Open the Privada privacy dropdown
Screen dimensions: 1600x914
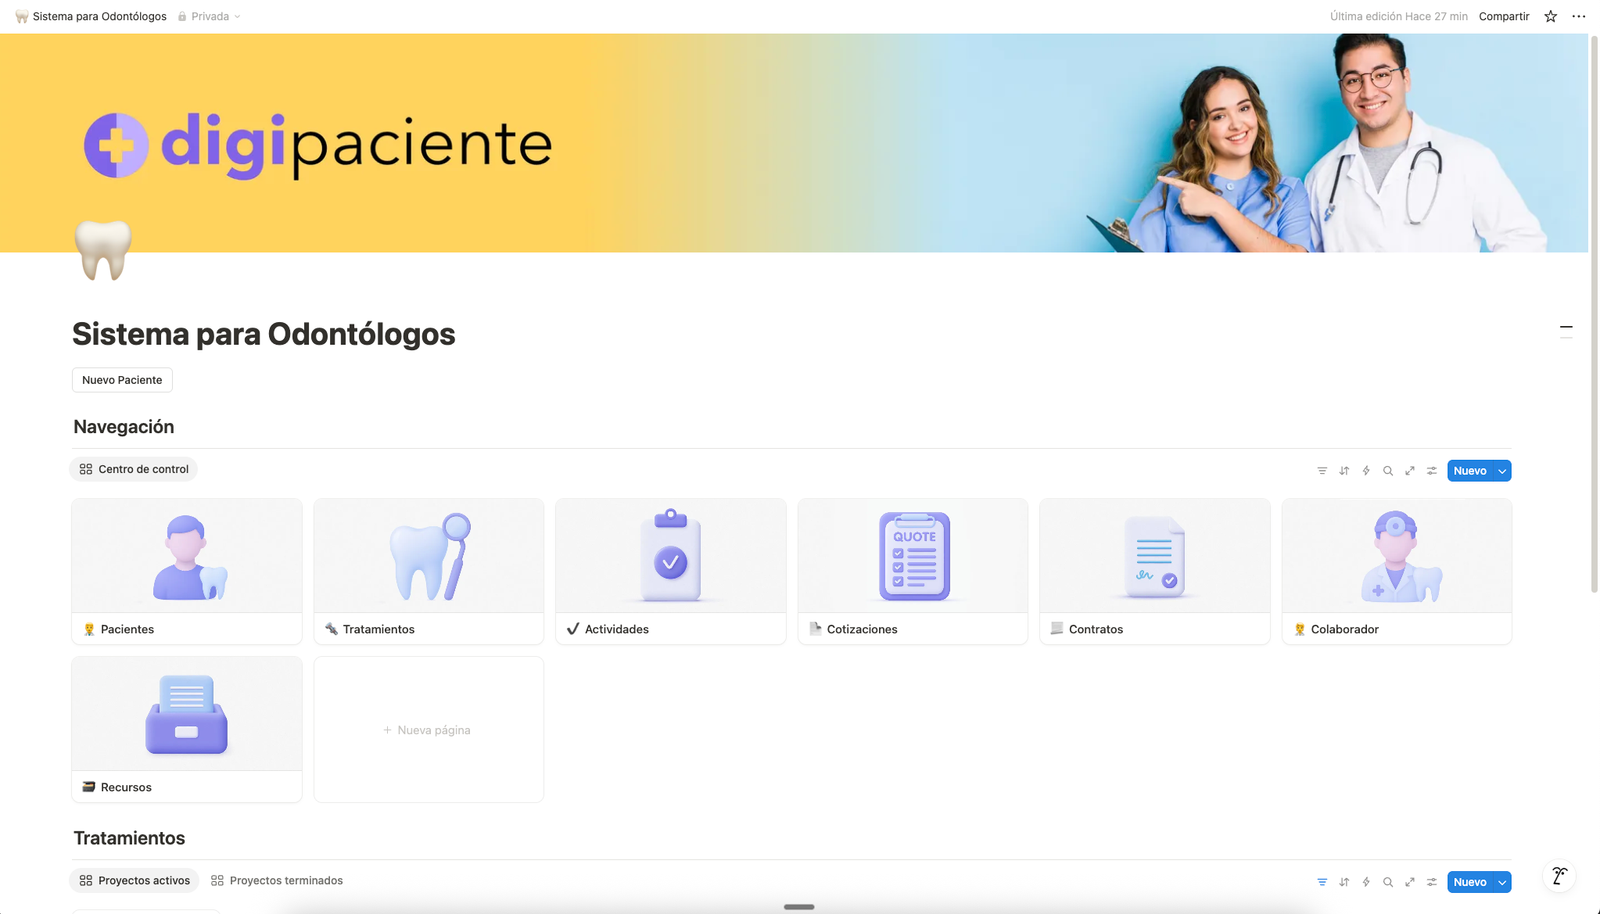pos(209,16)
